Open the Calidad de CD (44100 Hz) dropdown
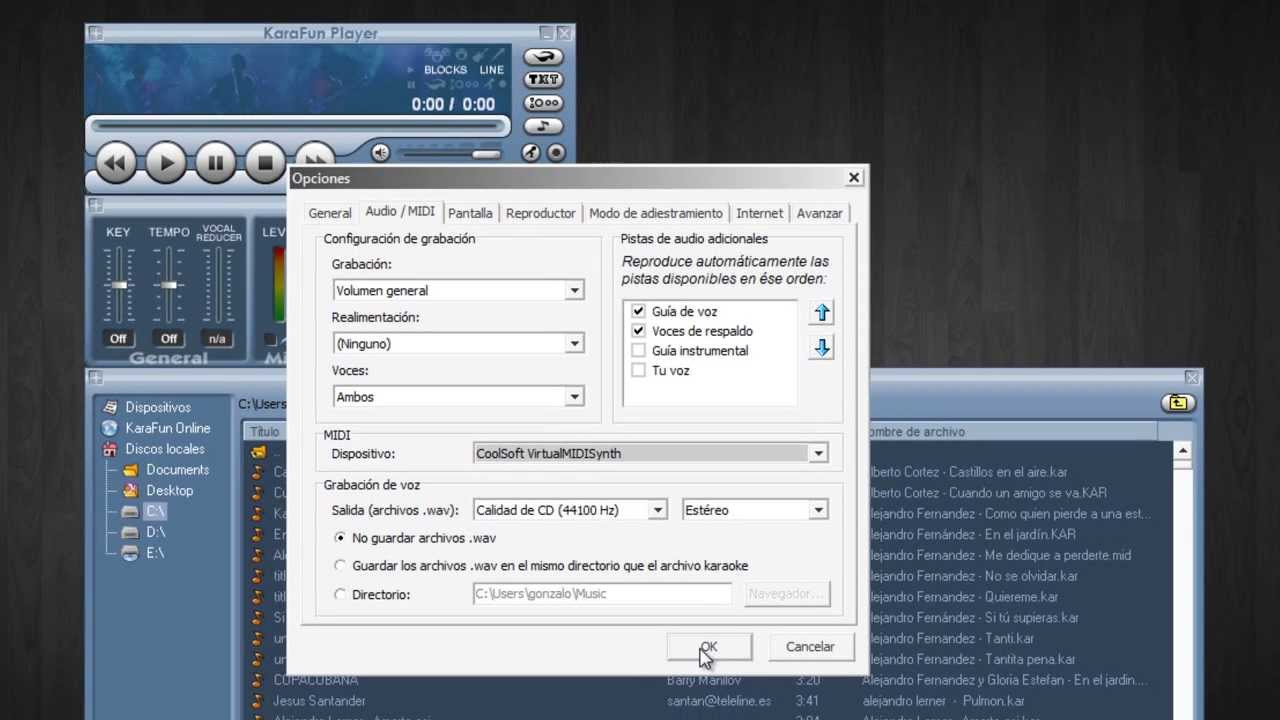The image size is (1280, 720). (570, 510)
